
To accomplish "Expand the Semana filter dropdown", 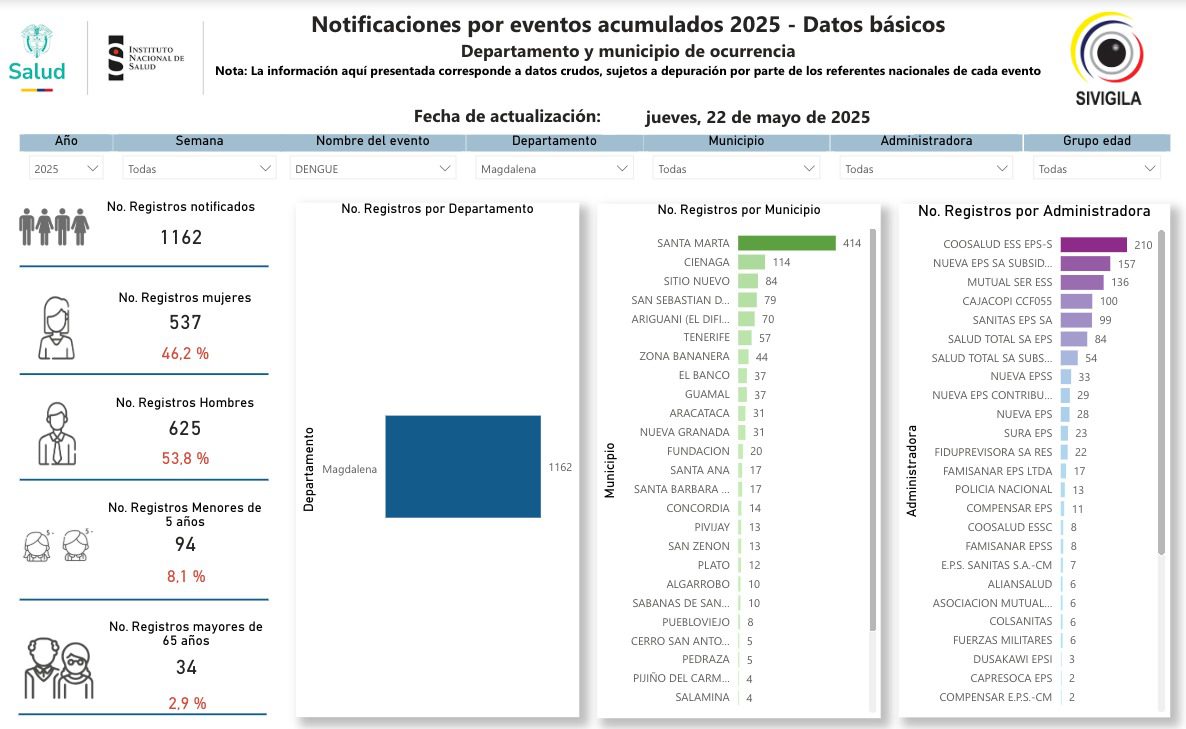I will (x=199, y=169).
